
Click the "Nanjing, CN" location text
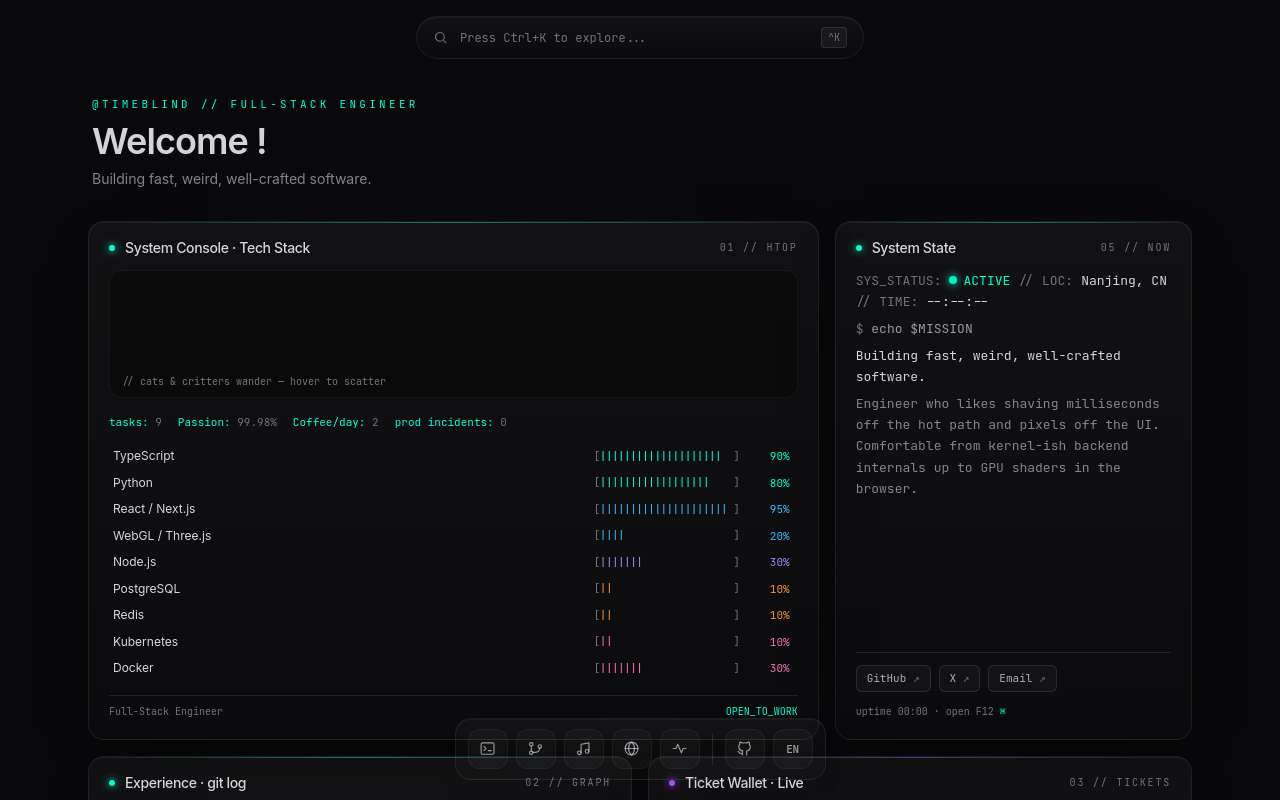coord(1124,281)
